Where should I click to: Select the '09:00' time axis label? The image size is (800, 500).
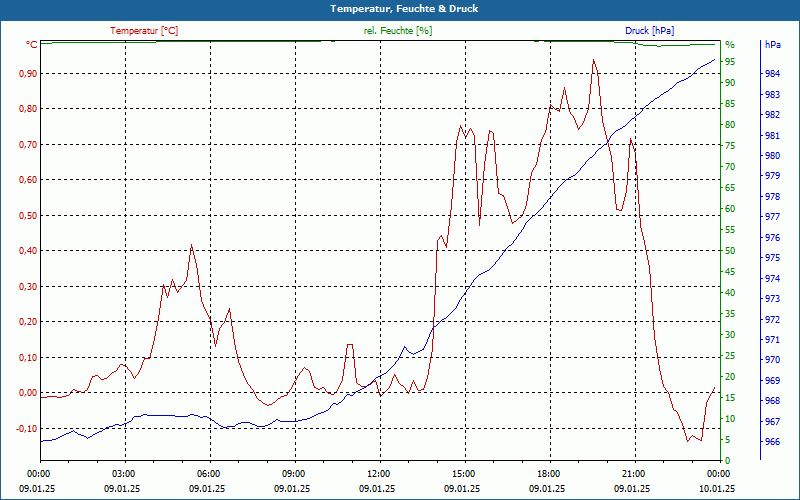tap(292, 473)
